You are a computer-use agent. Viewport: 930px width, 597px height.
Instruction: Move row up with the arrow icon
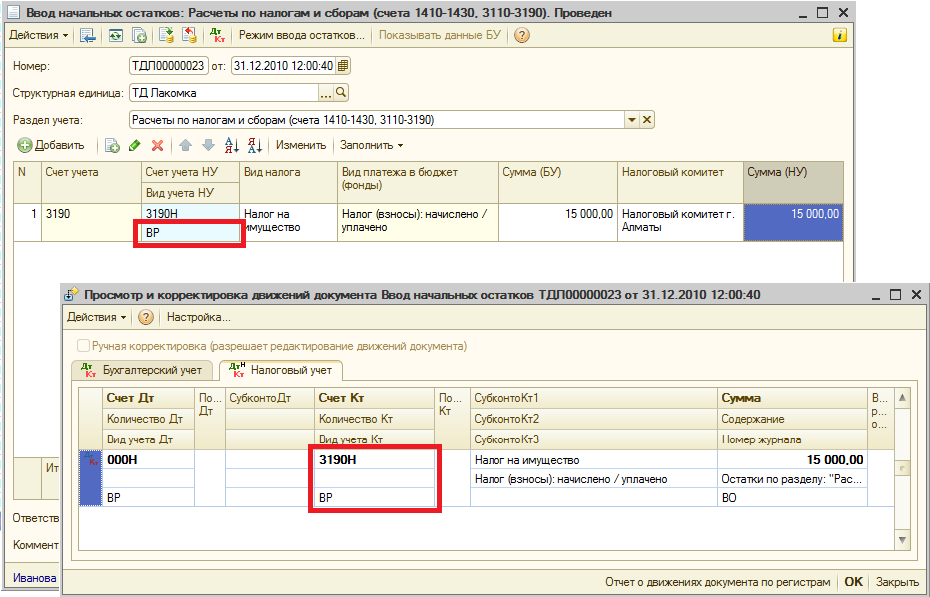point(185,145)
